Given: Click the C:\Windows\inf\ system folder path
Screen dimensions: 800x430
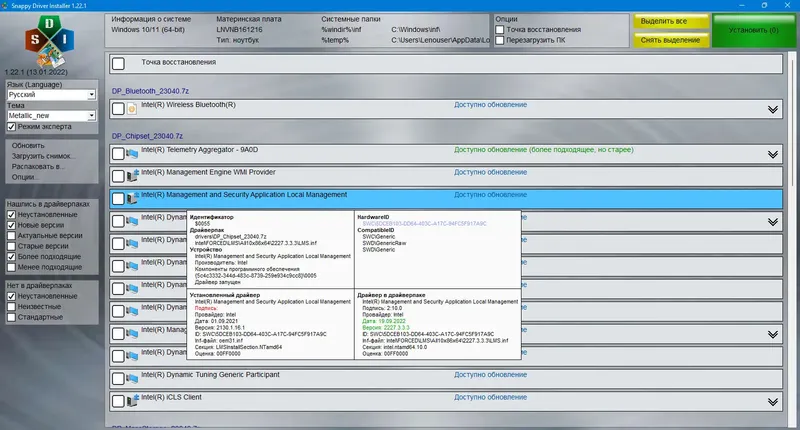Looking at the screenshot, I should (416, 30).
